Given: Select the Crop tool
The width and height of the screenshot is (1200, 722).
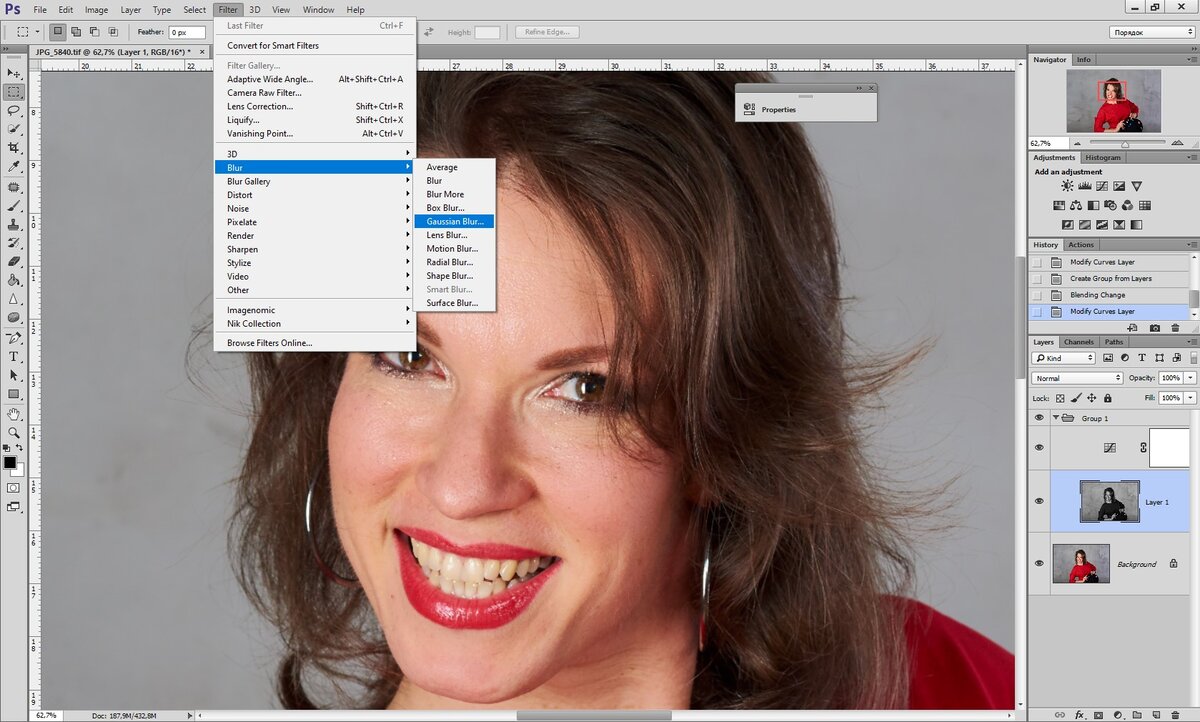Looking at the screenshot, I should (x=14, y=148).
